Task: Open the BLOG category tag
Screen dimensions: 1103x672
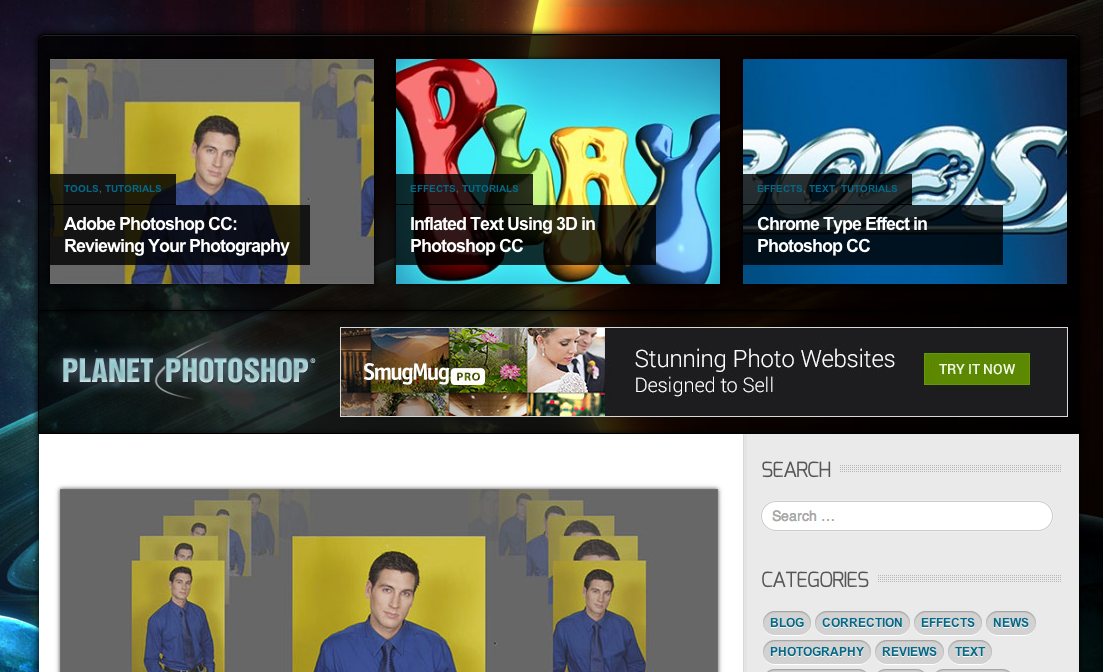Action: tap(786, 623)
